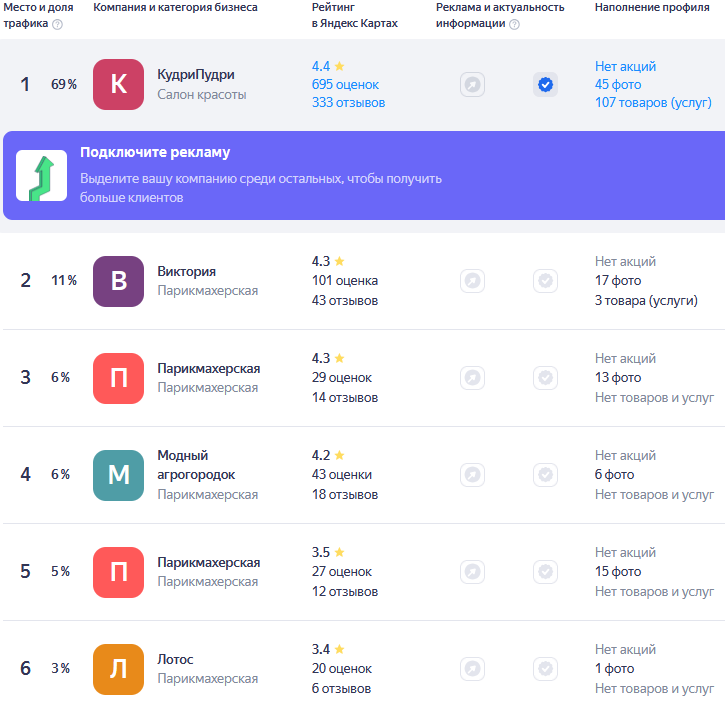Click the '17 фото' text
The width and height of the screenshot is (725, 710).
pos(618,281)
